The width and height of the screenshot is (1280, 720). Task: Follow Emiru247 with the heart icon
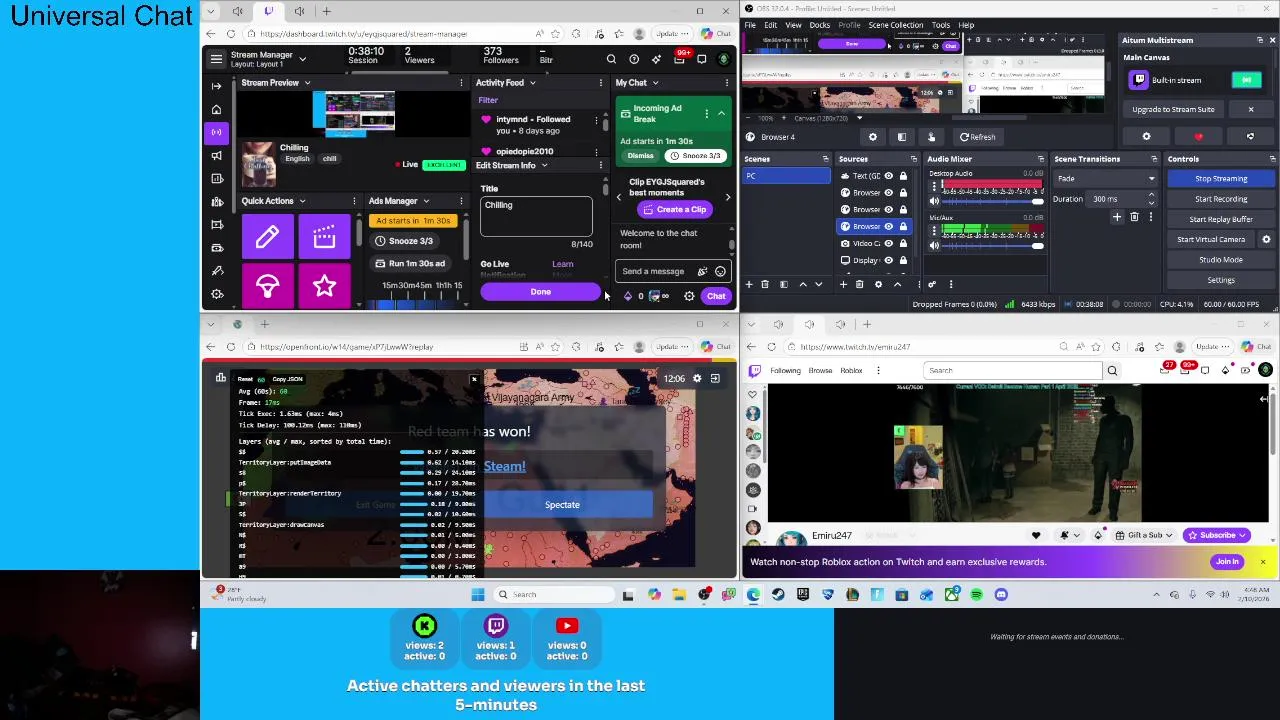[x=1036, y=536]
